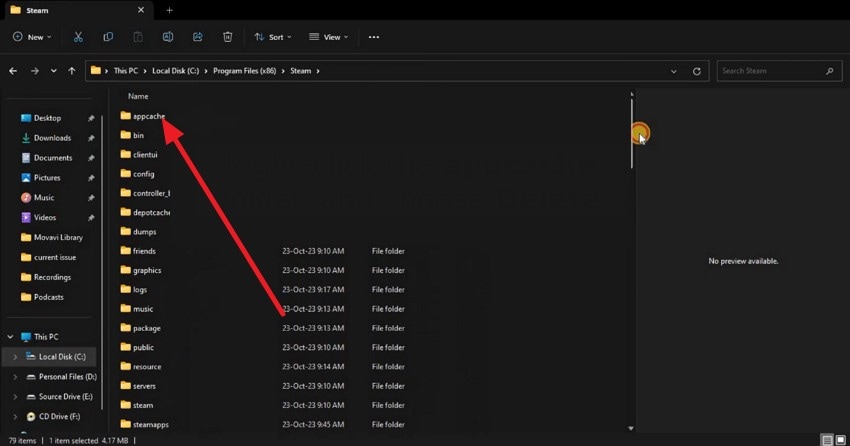Image resolution: width=850 pixels, height=446 pixels.
Task: Open Podcasts folder in sidebar
Action: (48, 297)
